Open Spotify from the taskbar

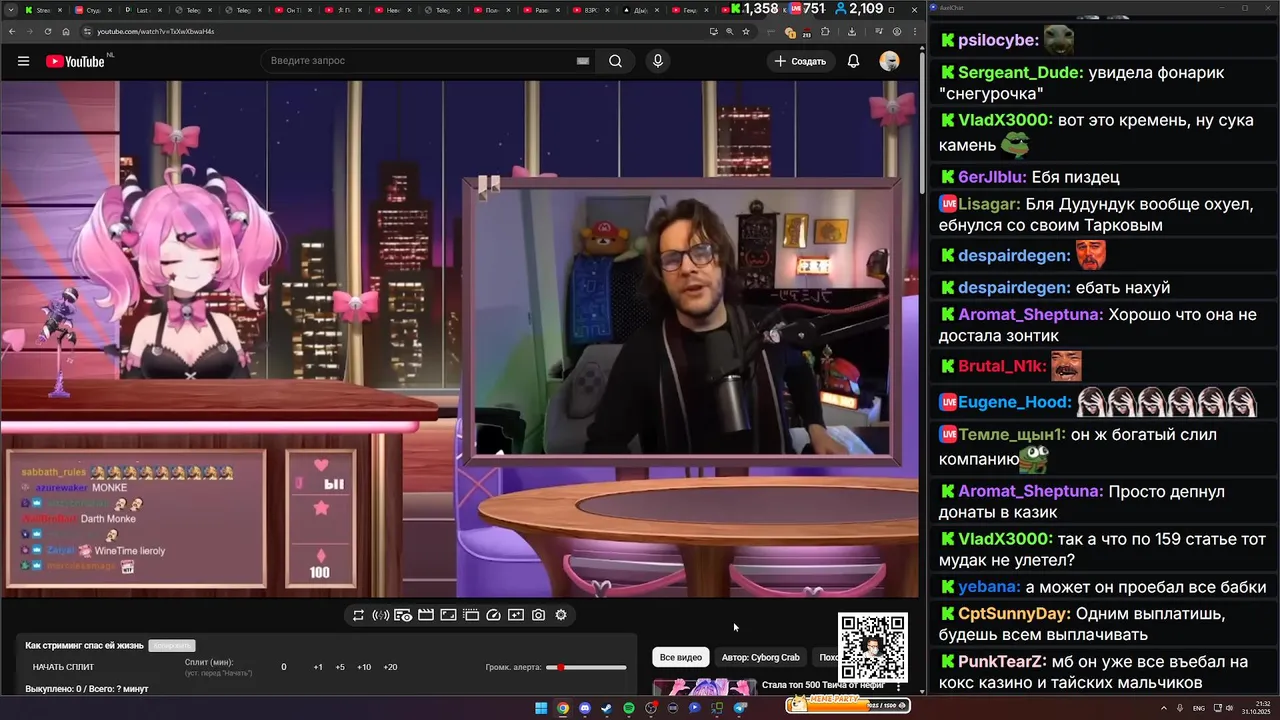[x=628, y=708]
